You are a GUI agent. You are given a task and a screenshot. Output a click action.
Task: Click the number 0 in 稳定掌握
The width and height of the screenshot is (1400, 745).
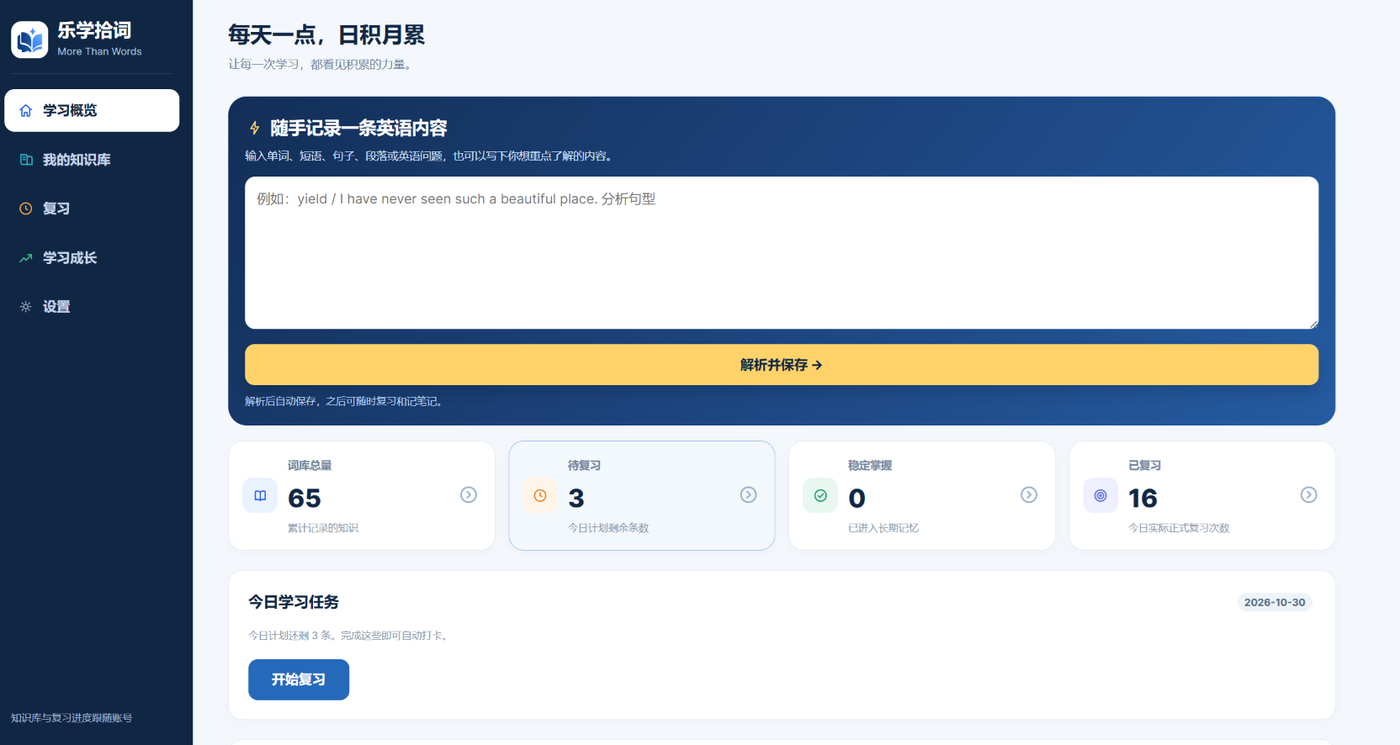(856, 498)
